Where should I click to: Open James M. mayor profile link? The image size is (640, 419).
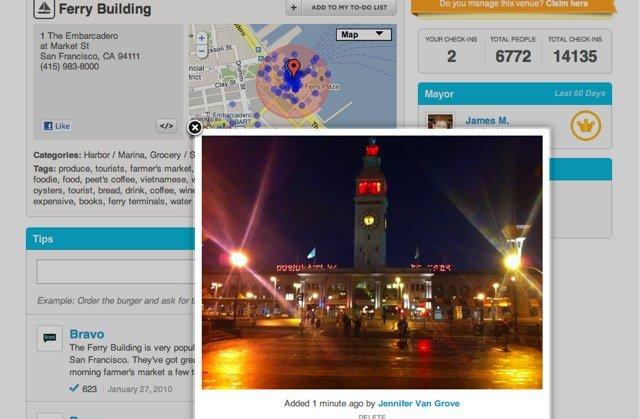[x=487, y=121]
